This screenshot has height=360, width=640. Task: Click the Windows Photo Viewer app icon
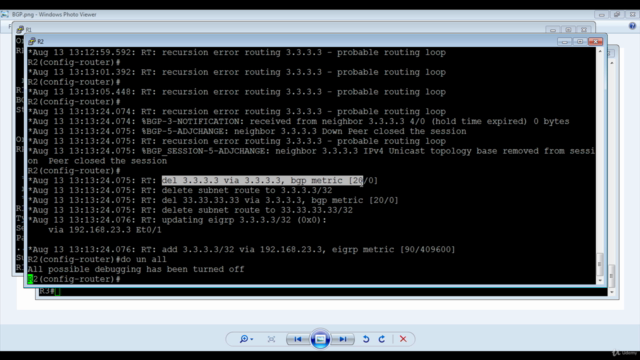tap(5, 15)
